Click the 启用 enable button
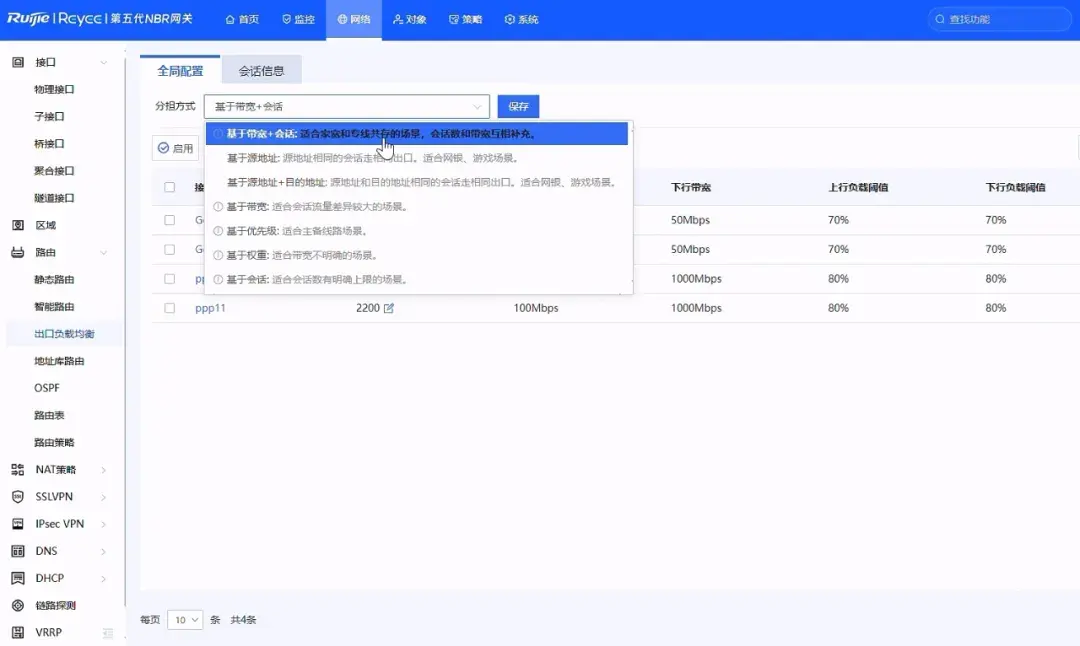Viewport: 1080px width, 646px height. point(176,147)
